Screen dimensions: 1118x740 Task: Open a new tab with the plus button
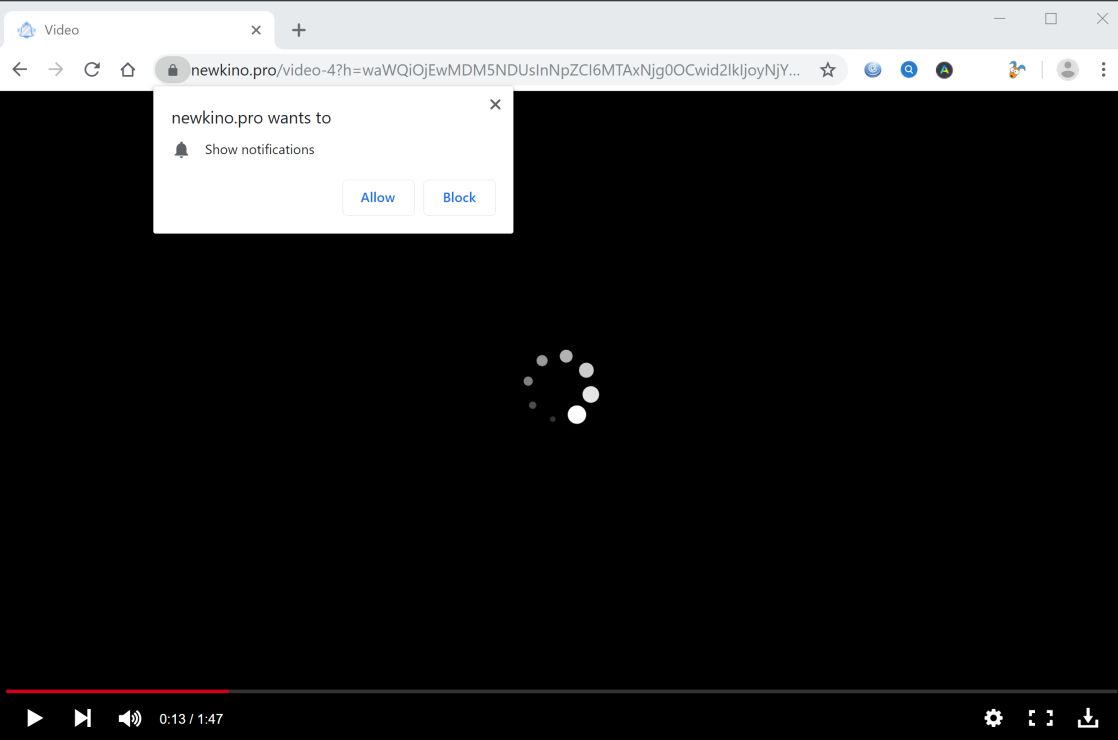coord(299,30)
